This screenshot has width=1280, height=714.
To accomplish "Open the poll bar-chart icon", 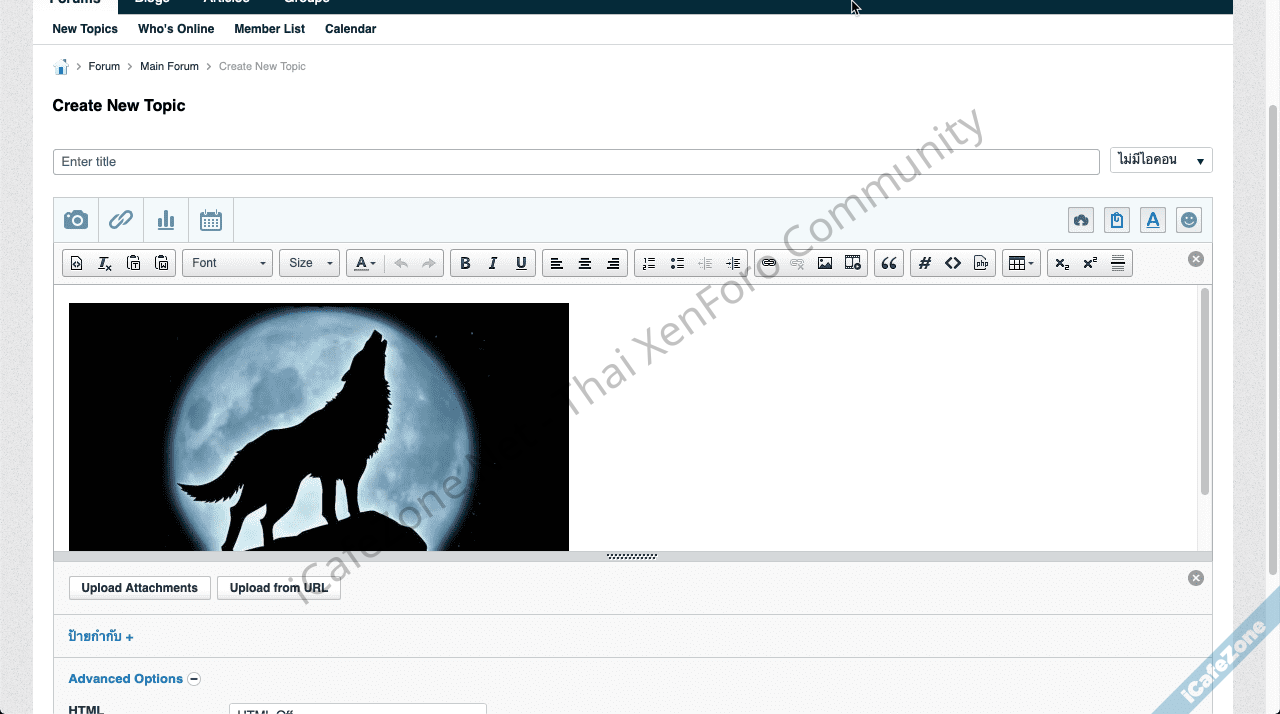I will point(166,220).
